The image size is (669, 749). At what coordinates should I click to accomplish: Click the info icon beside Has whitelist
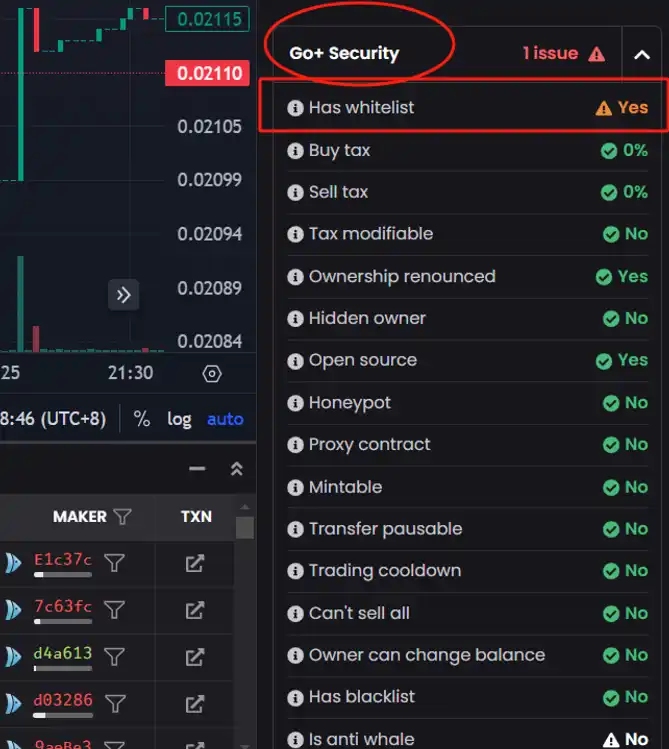(x=295, y=108)
